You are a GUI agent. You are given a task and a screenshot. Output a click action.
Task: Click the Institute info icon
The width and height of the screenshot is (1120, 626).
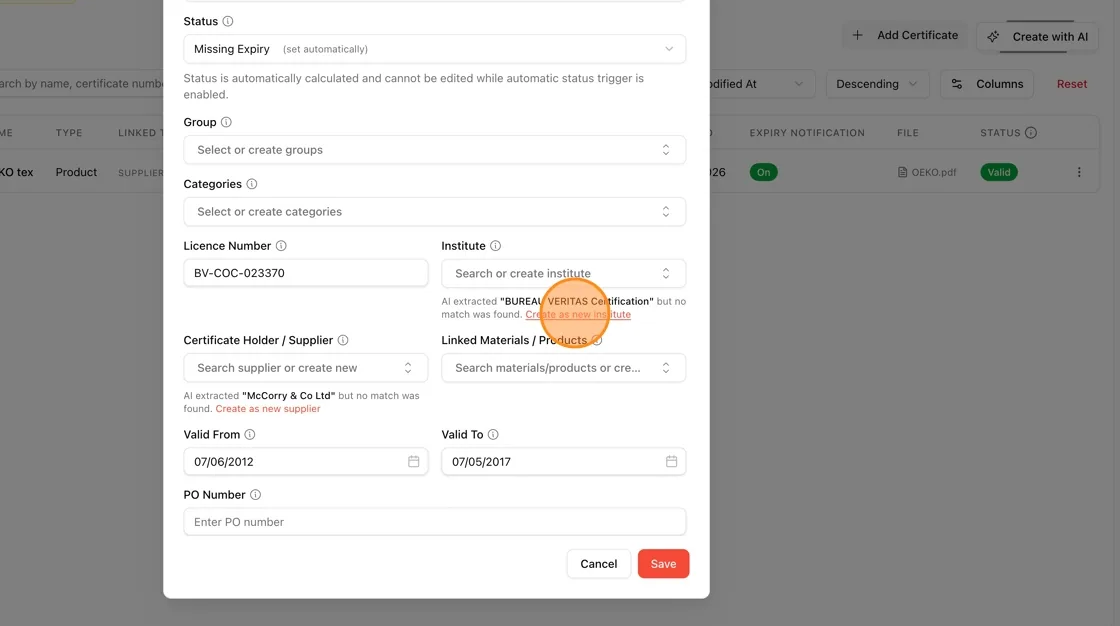point(496,246)
